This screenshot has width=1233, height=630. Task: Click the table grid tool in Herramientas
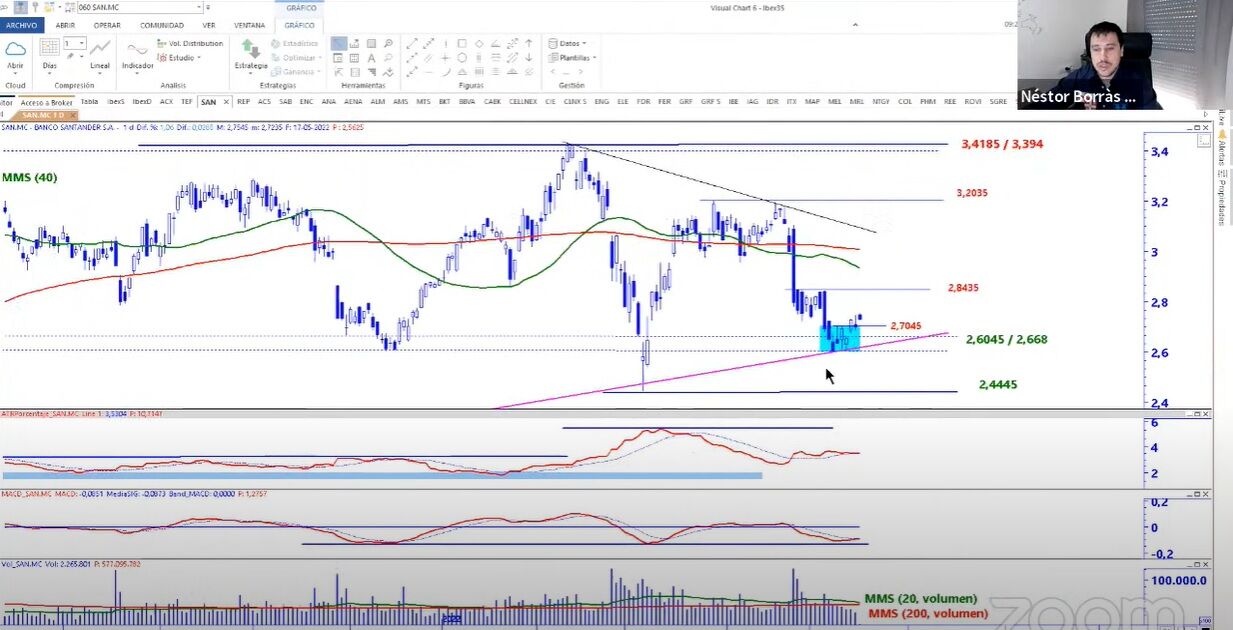click(354, 58)
